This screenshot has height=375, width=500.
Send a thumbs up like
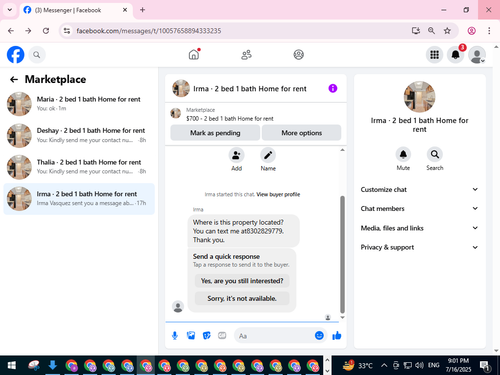pos(337,335)
